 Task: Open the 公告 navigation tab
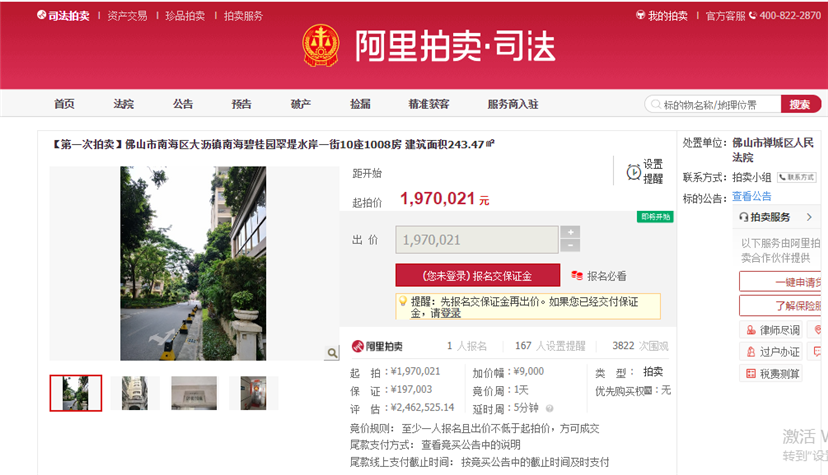pyautogui.click(x=183, y=104)
